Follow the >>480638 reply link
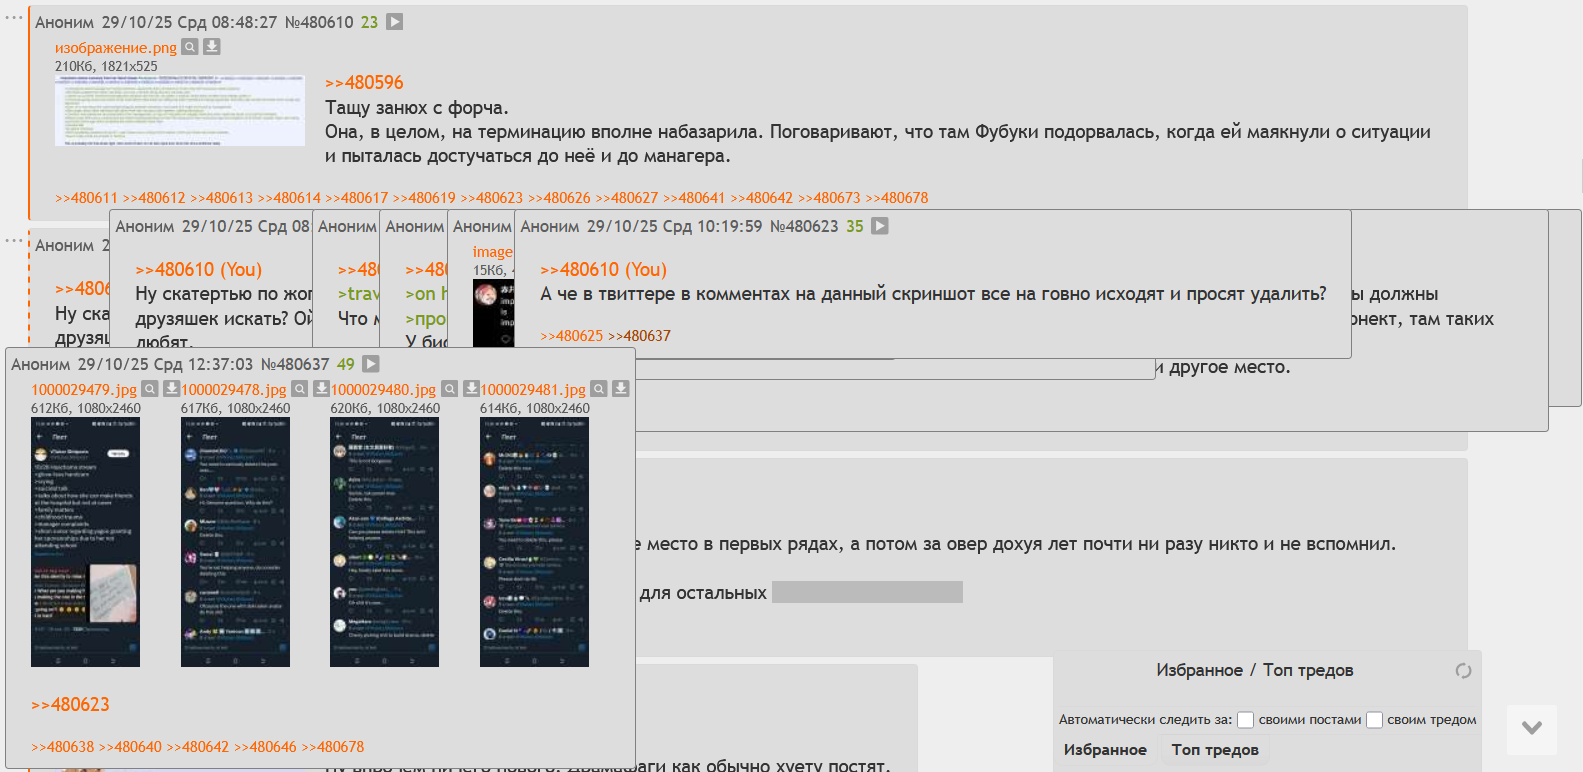Viewport: 1583px width, 772px height. tap(62, 747)
